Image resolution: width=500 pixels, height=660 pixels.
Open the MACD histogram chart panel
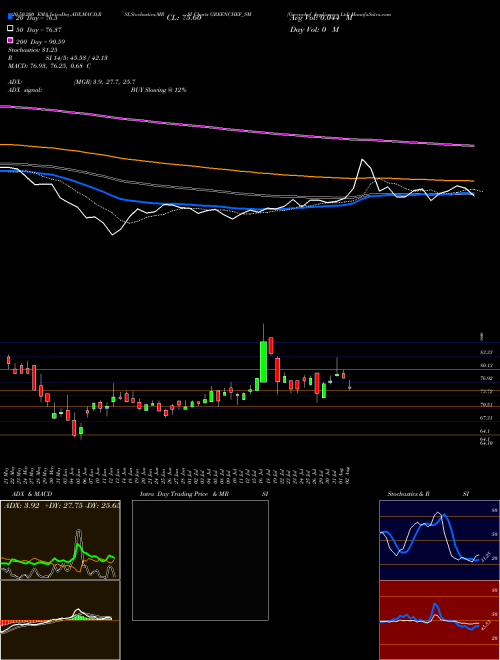60,620
